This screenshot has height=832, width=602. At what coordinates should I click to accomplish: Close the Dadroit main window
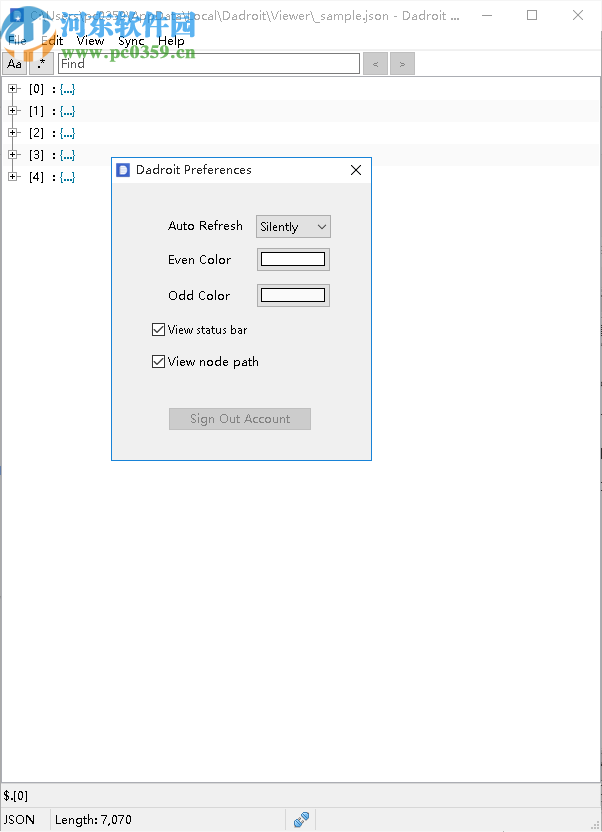click(x=578, y=15)
